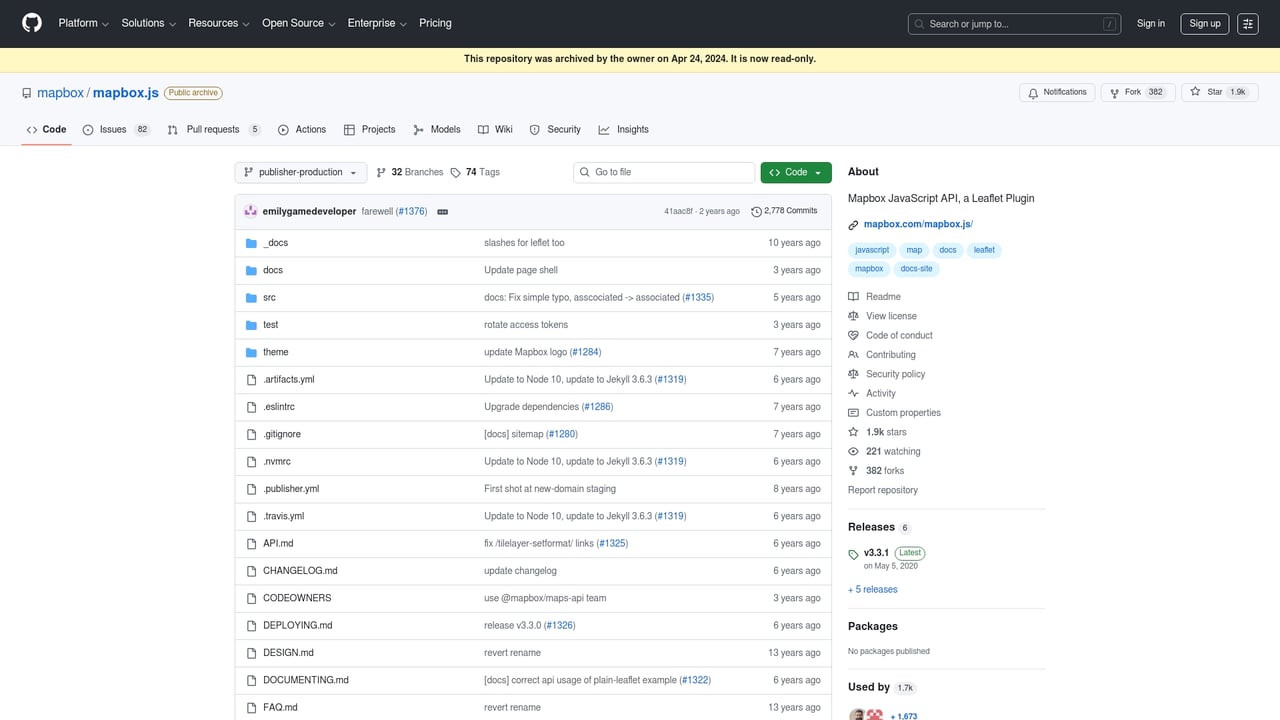
Task: Click the commit message ellipsis toggle
Action: click(x=441, y=211)
